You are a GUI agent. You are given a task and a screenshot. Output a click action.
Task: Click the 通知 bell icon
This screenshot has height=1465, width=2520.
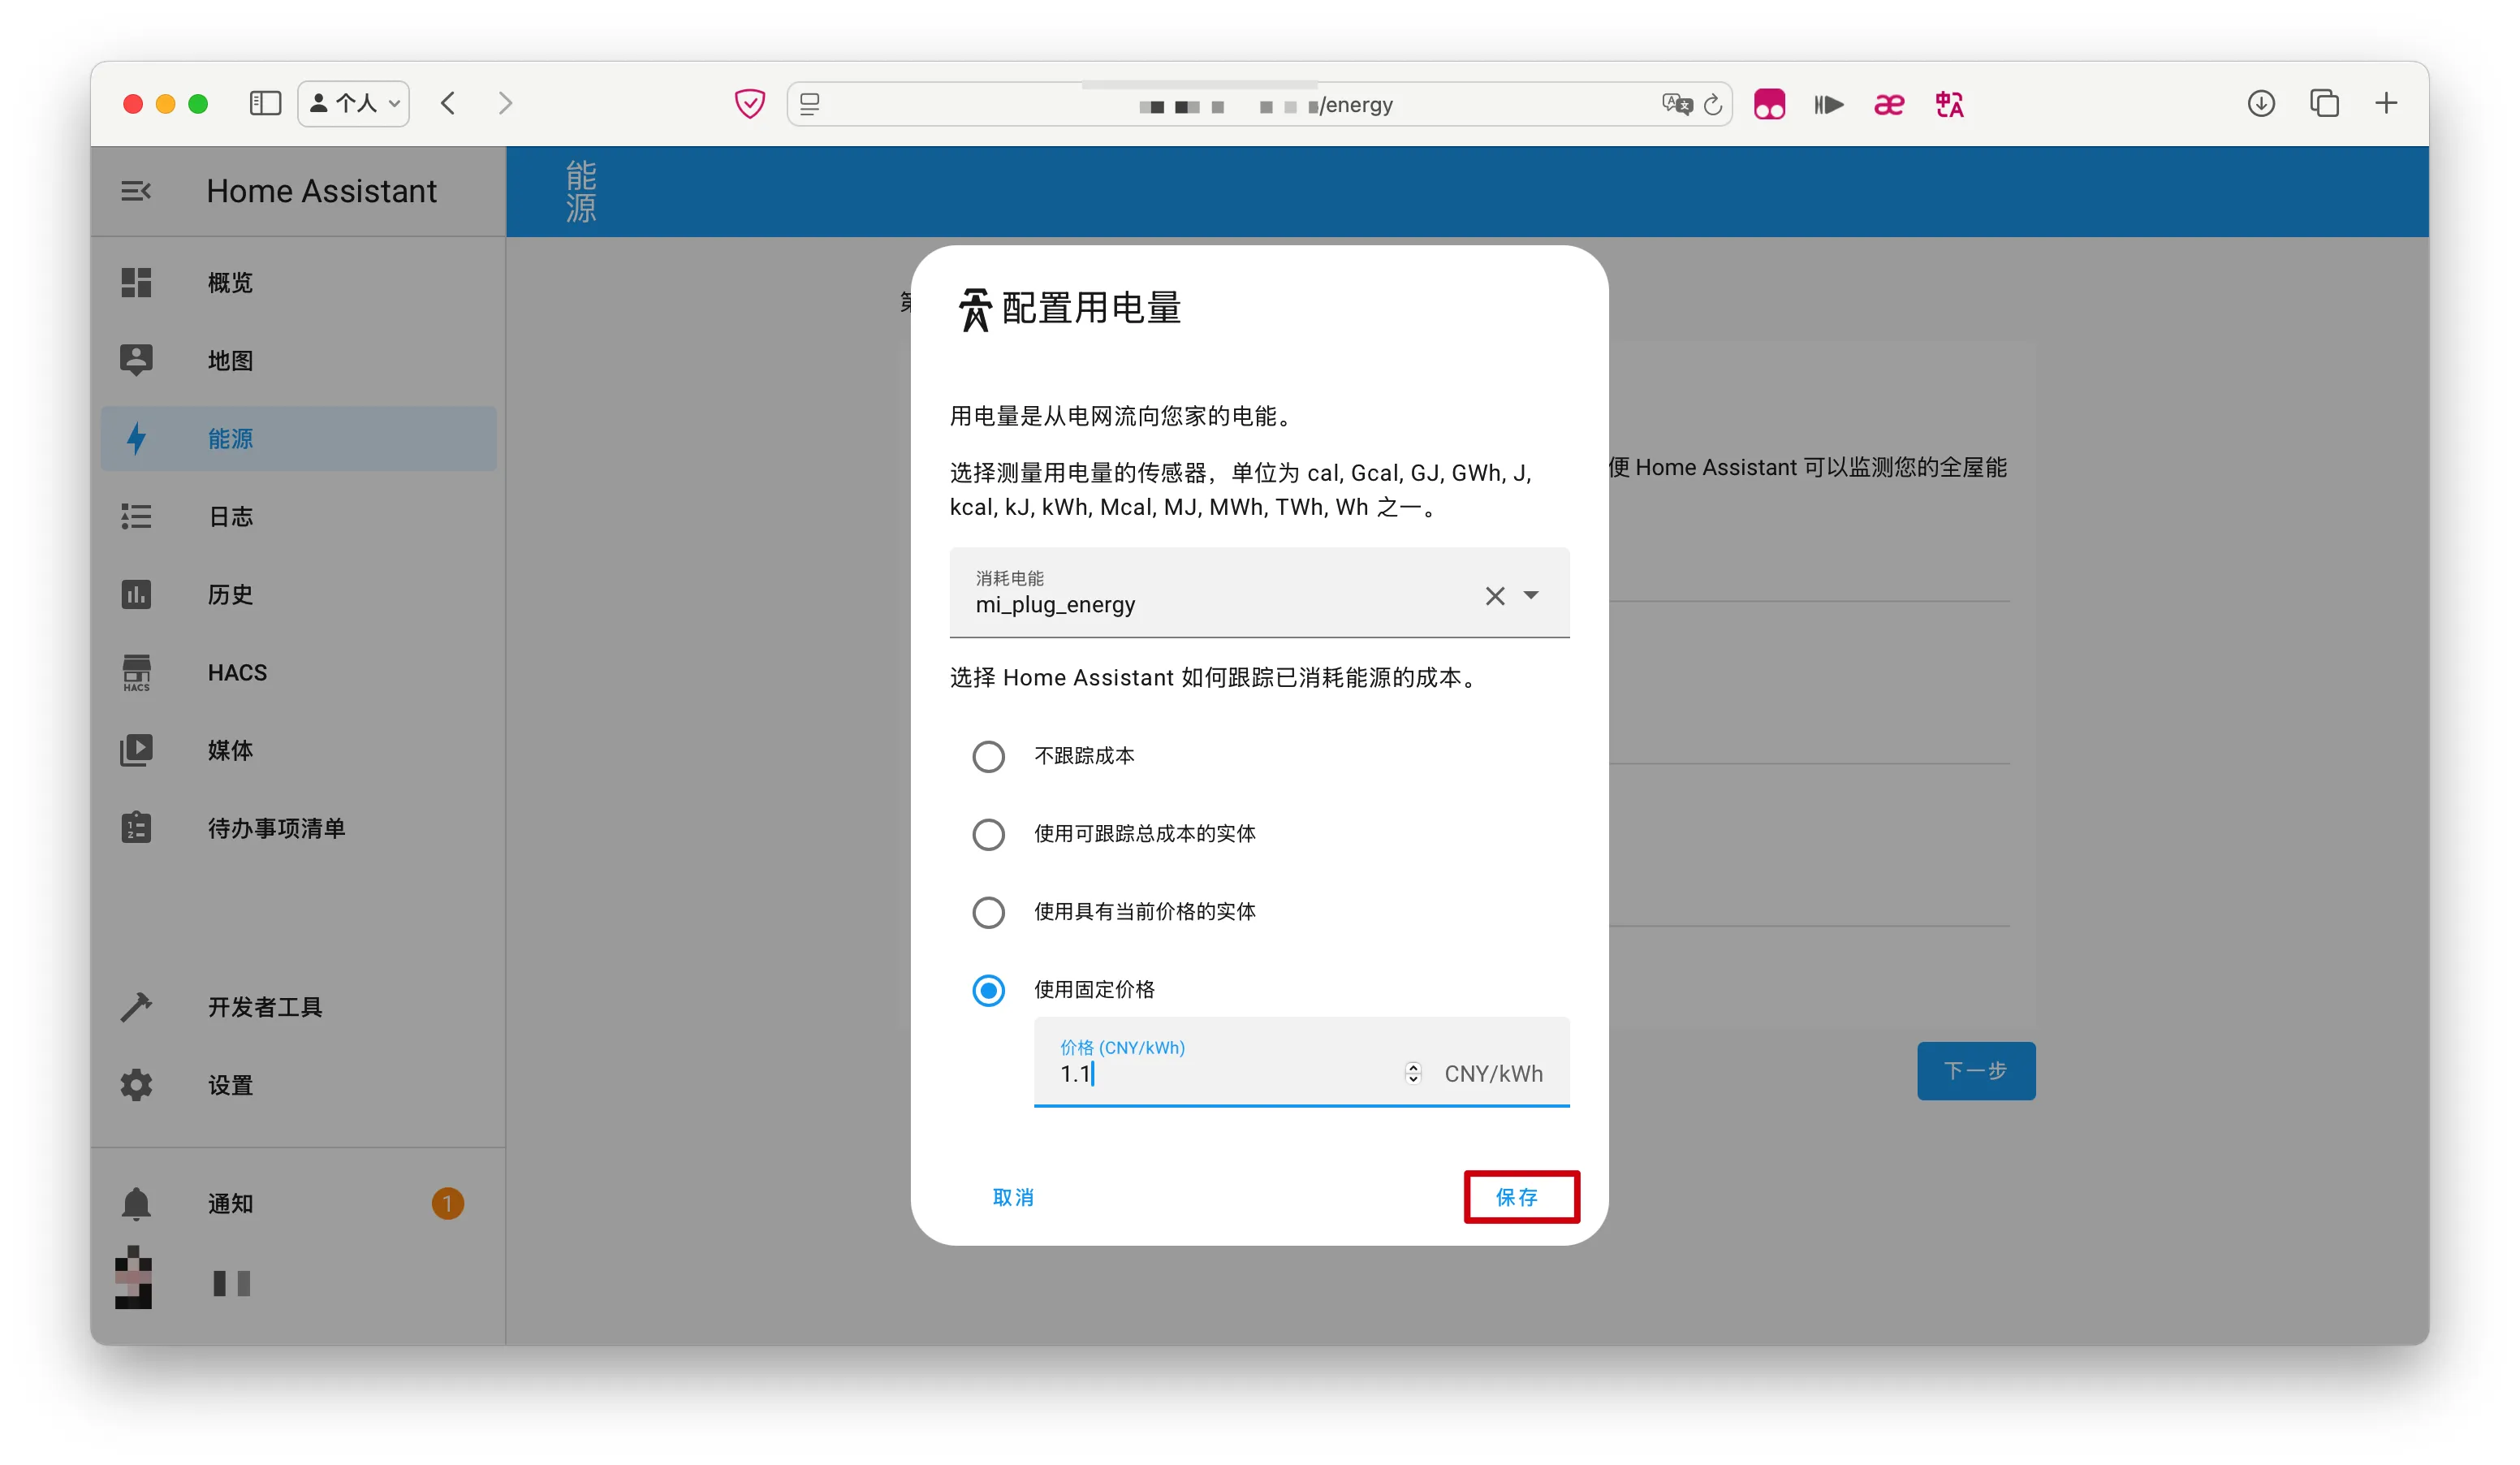pos(136,1203)
